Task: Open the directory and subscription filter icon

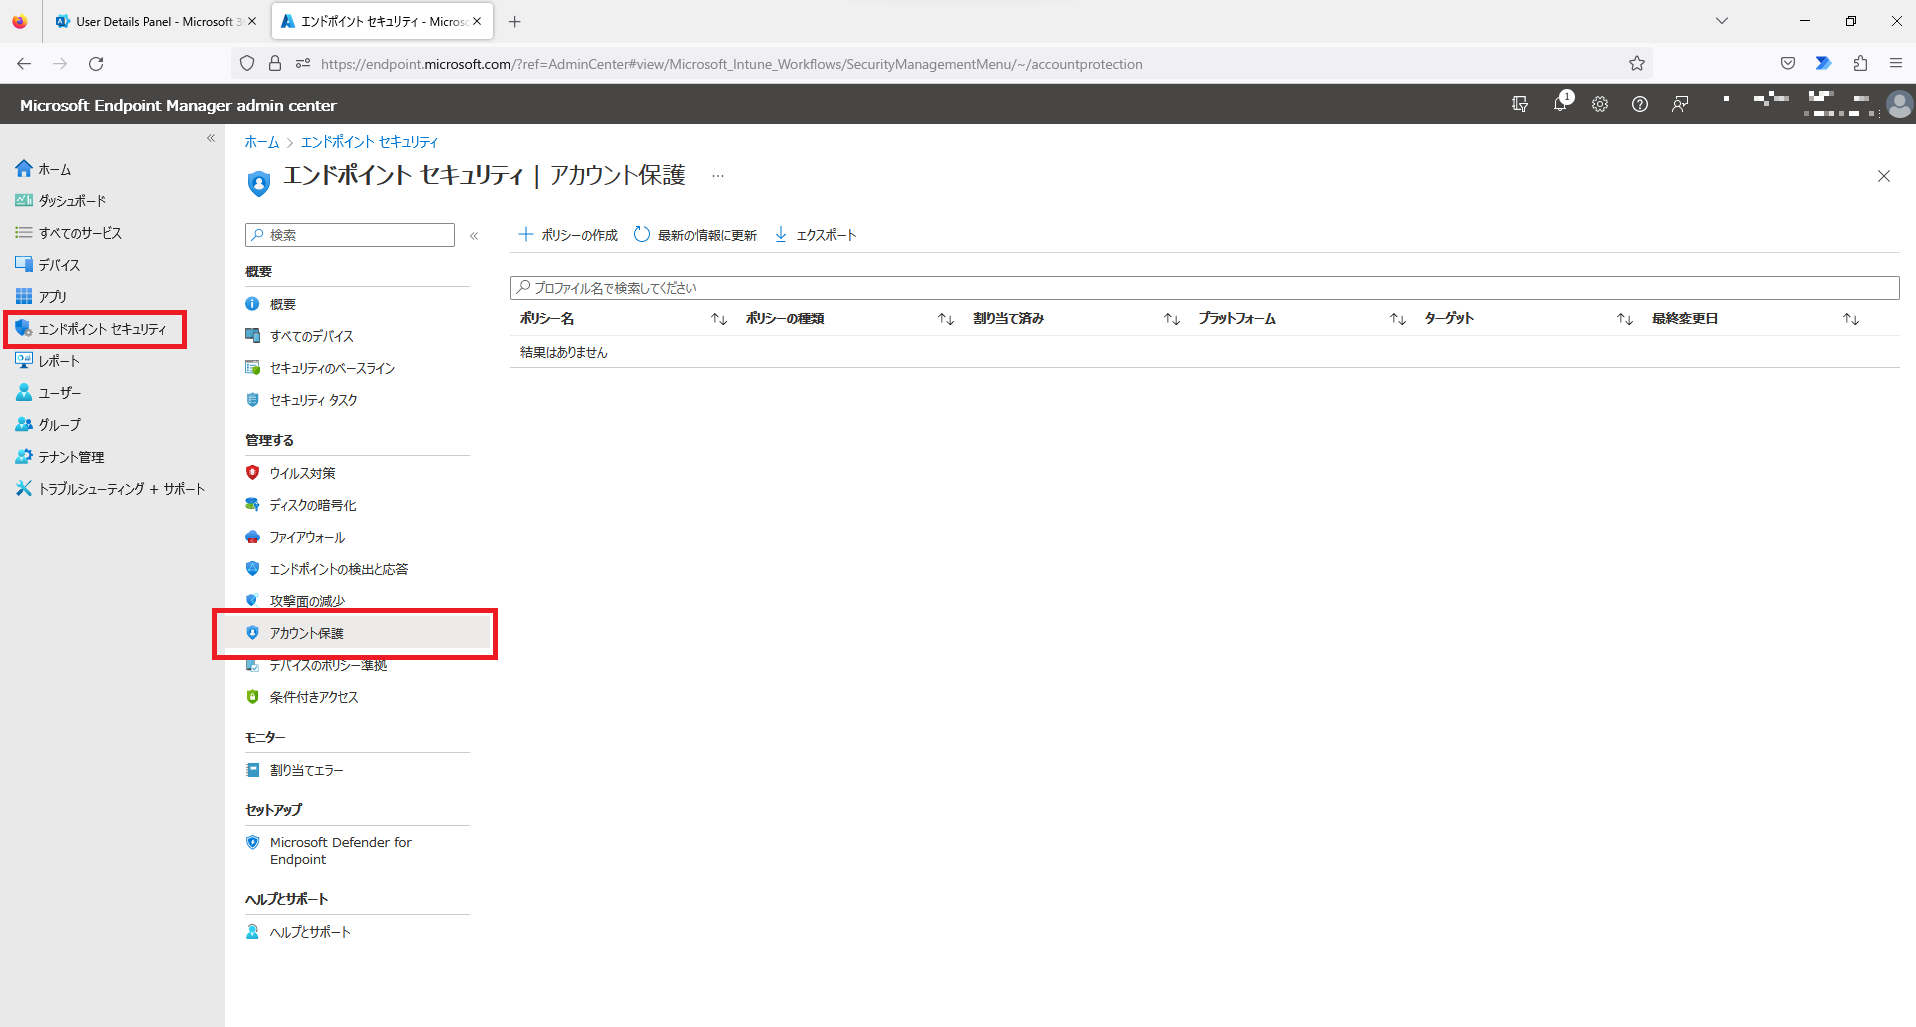Action: [1520, 104]
